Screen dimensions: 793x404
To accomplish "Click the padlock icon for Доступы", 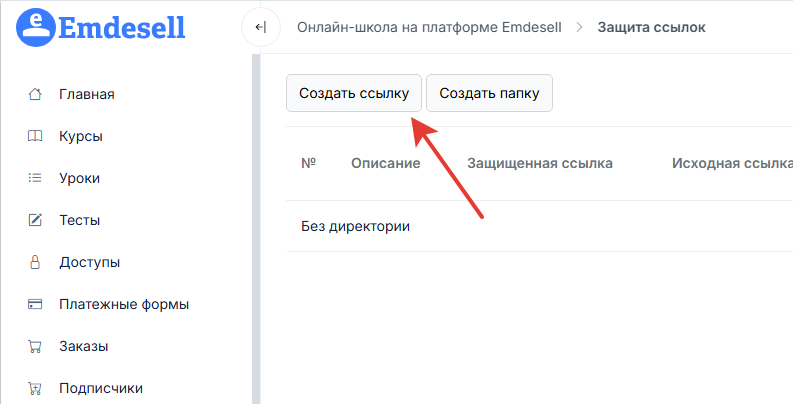I will [x=35, y=263].
